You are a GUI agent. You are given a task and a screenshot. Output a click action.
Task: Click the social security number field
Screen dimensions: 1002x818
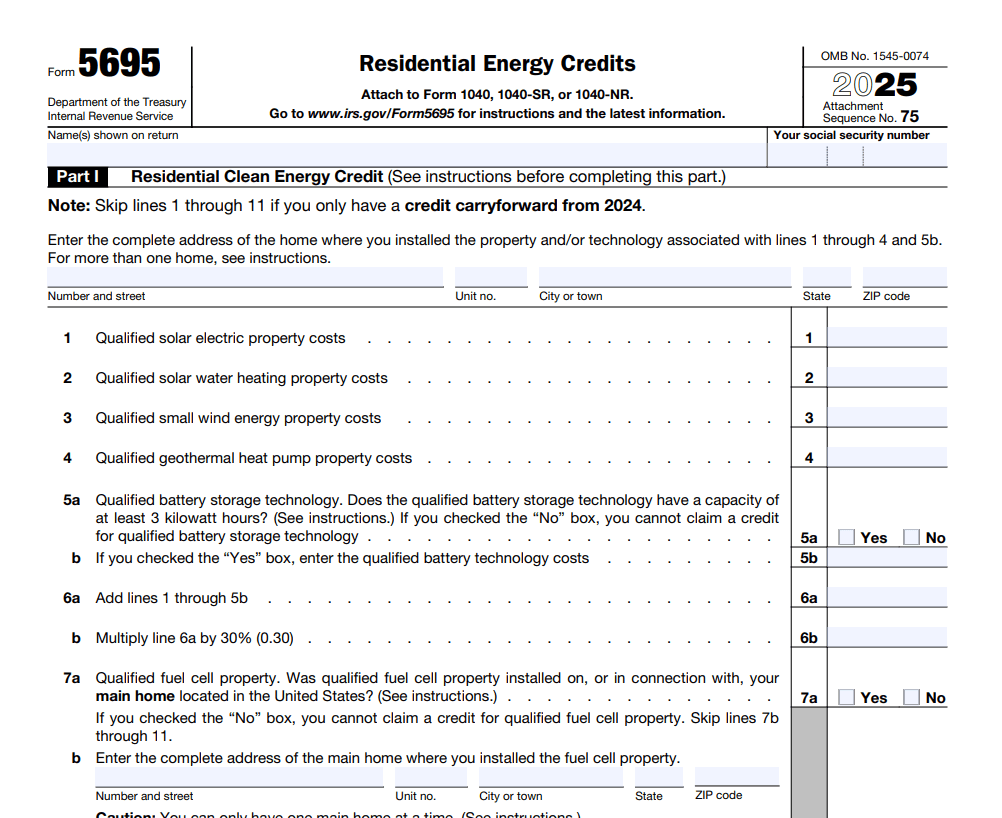[x=858, y=155]
